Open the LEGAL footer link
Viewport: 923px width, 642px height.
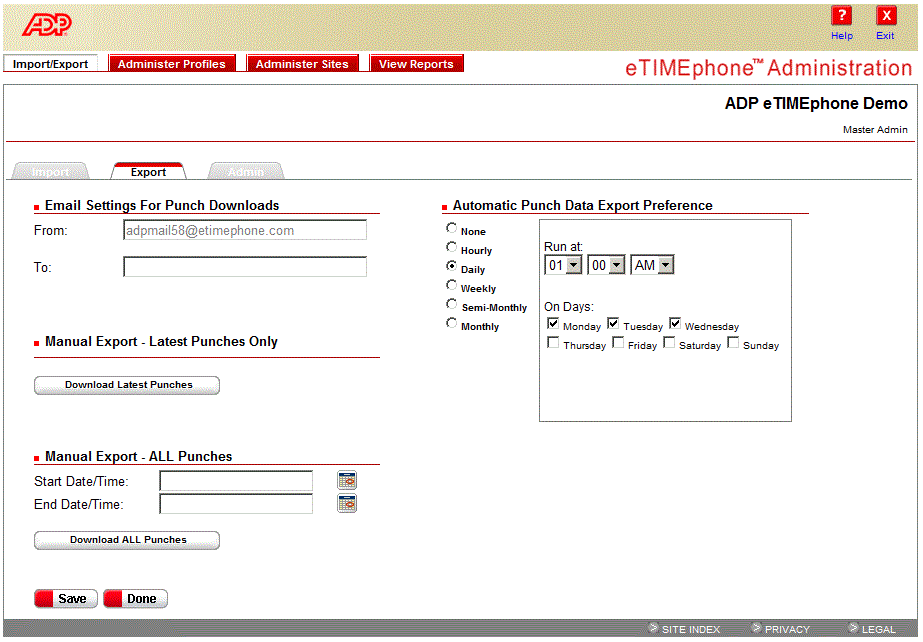(879, 629)
